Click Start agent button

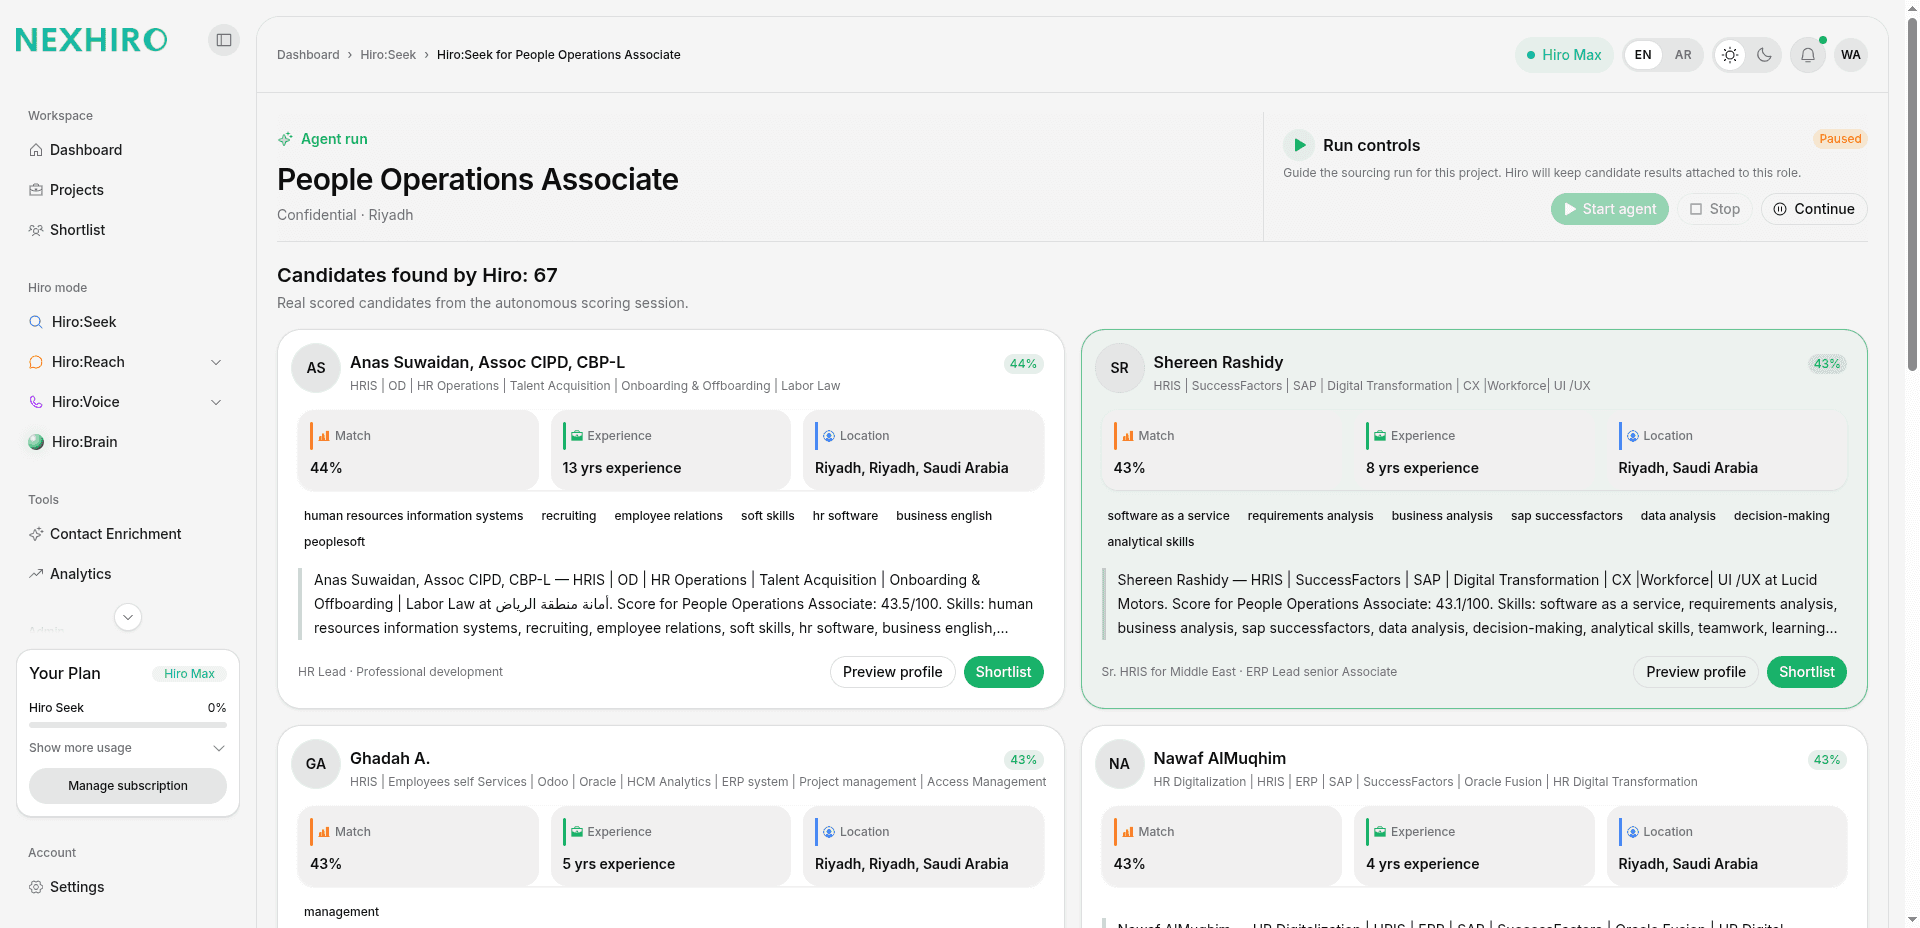(1610, 209)
